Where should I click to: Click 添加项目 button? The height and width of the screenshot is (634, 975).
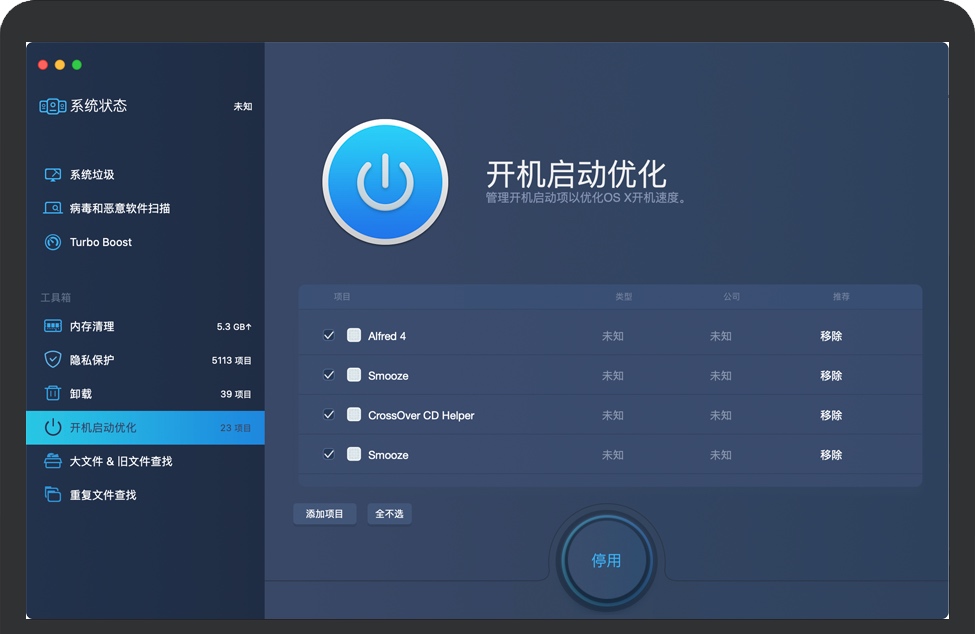click(324, 514)
